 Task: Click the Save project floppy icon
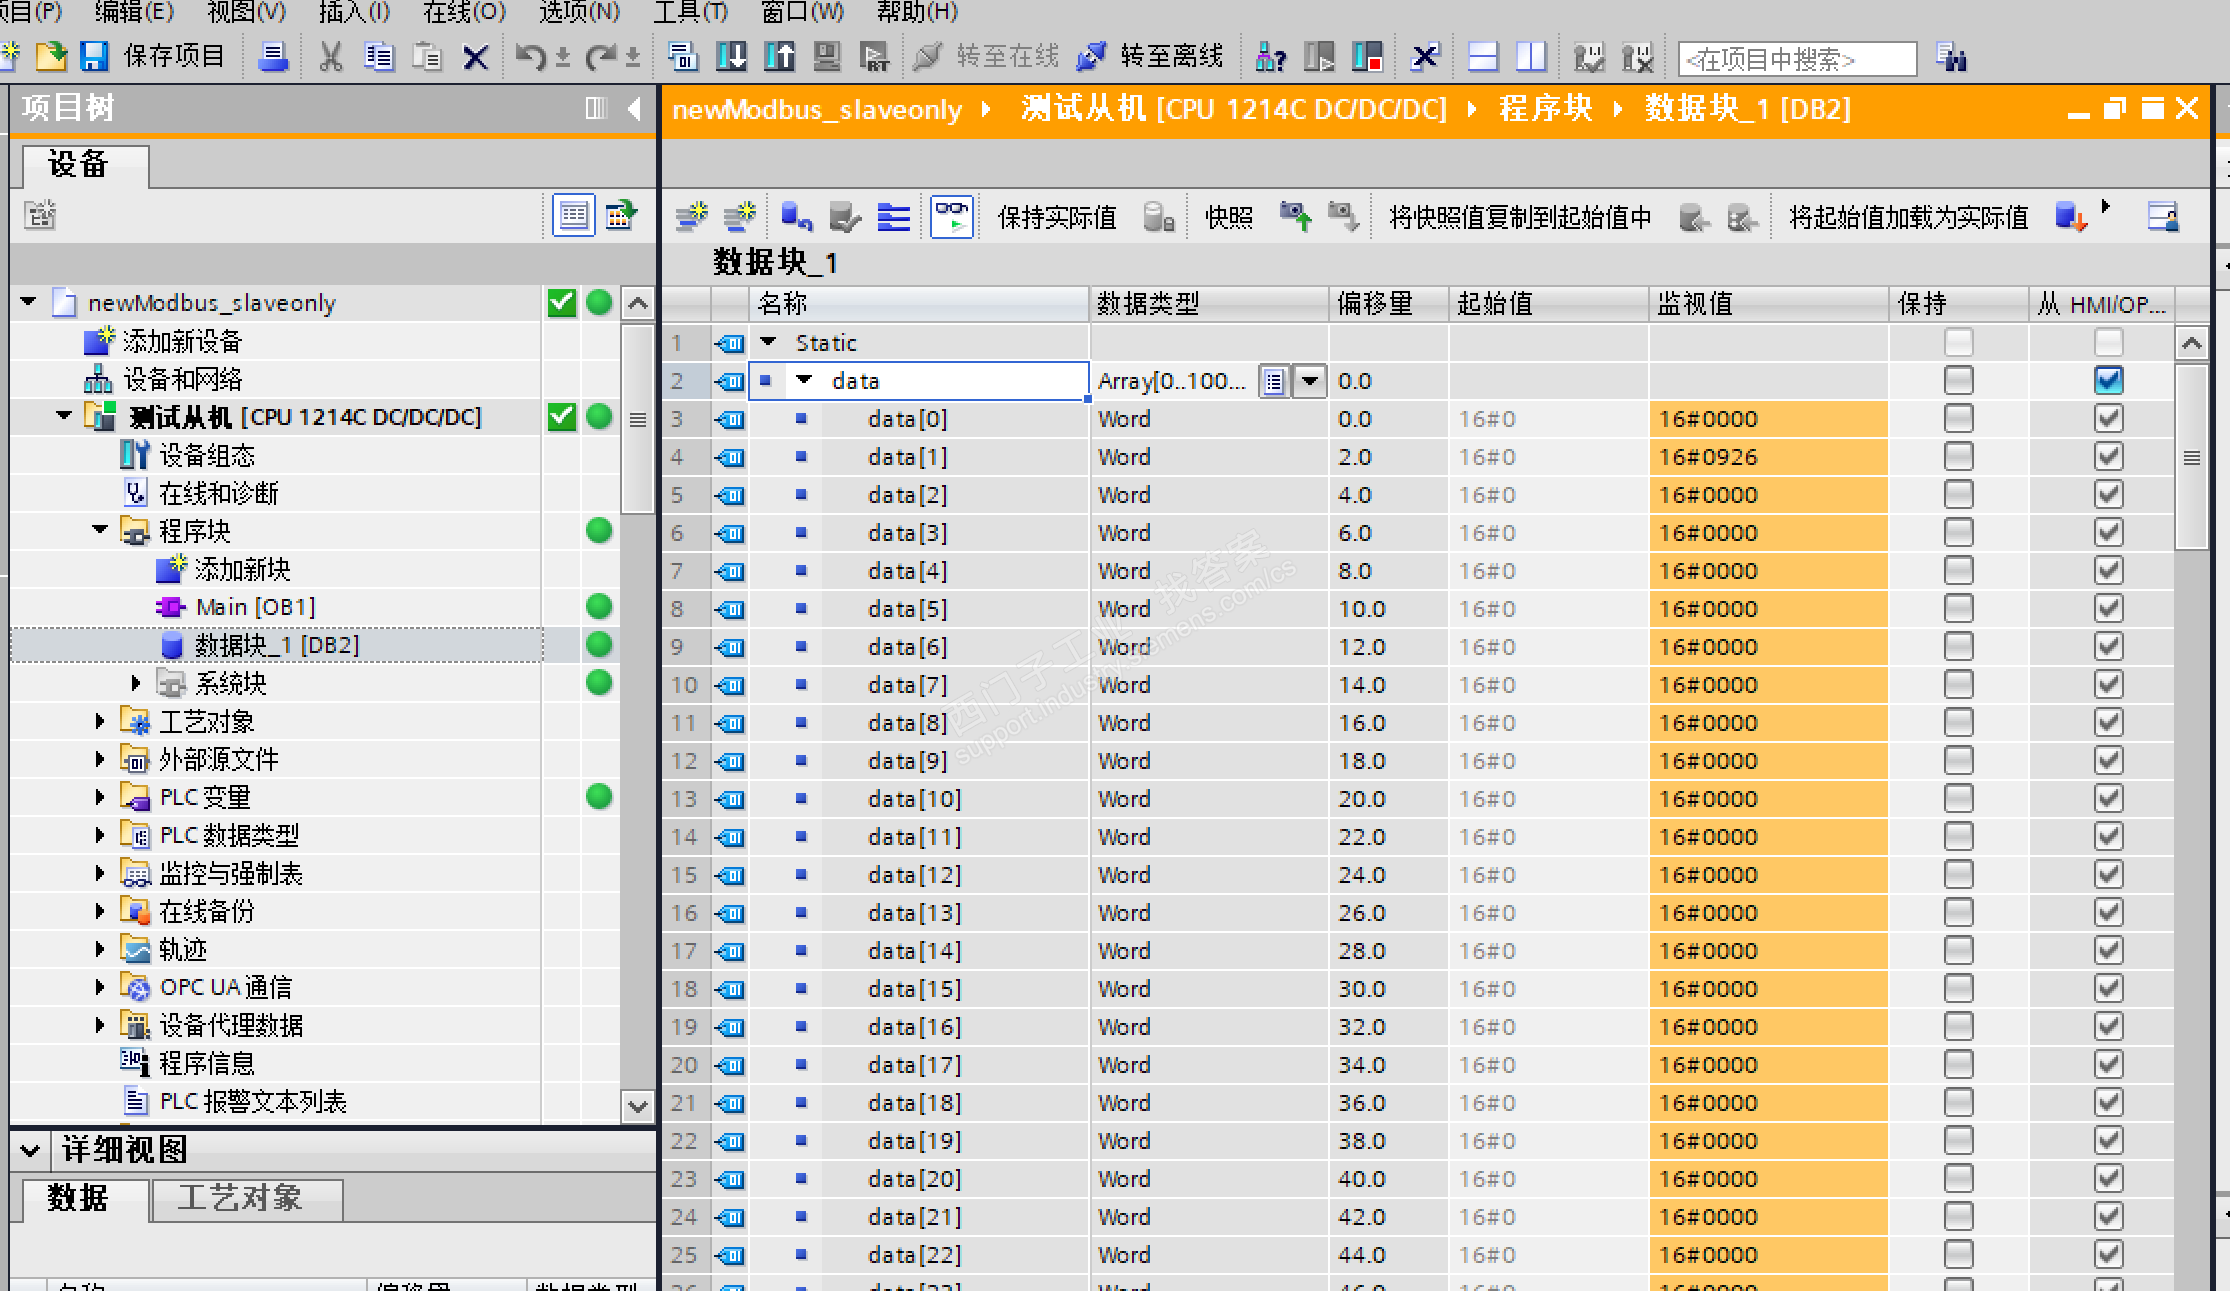point(94,56)
